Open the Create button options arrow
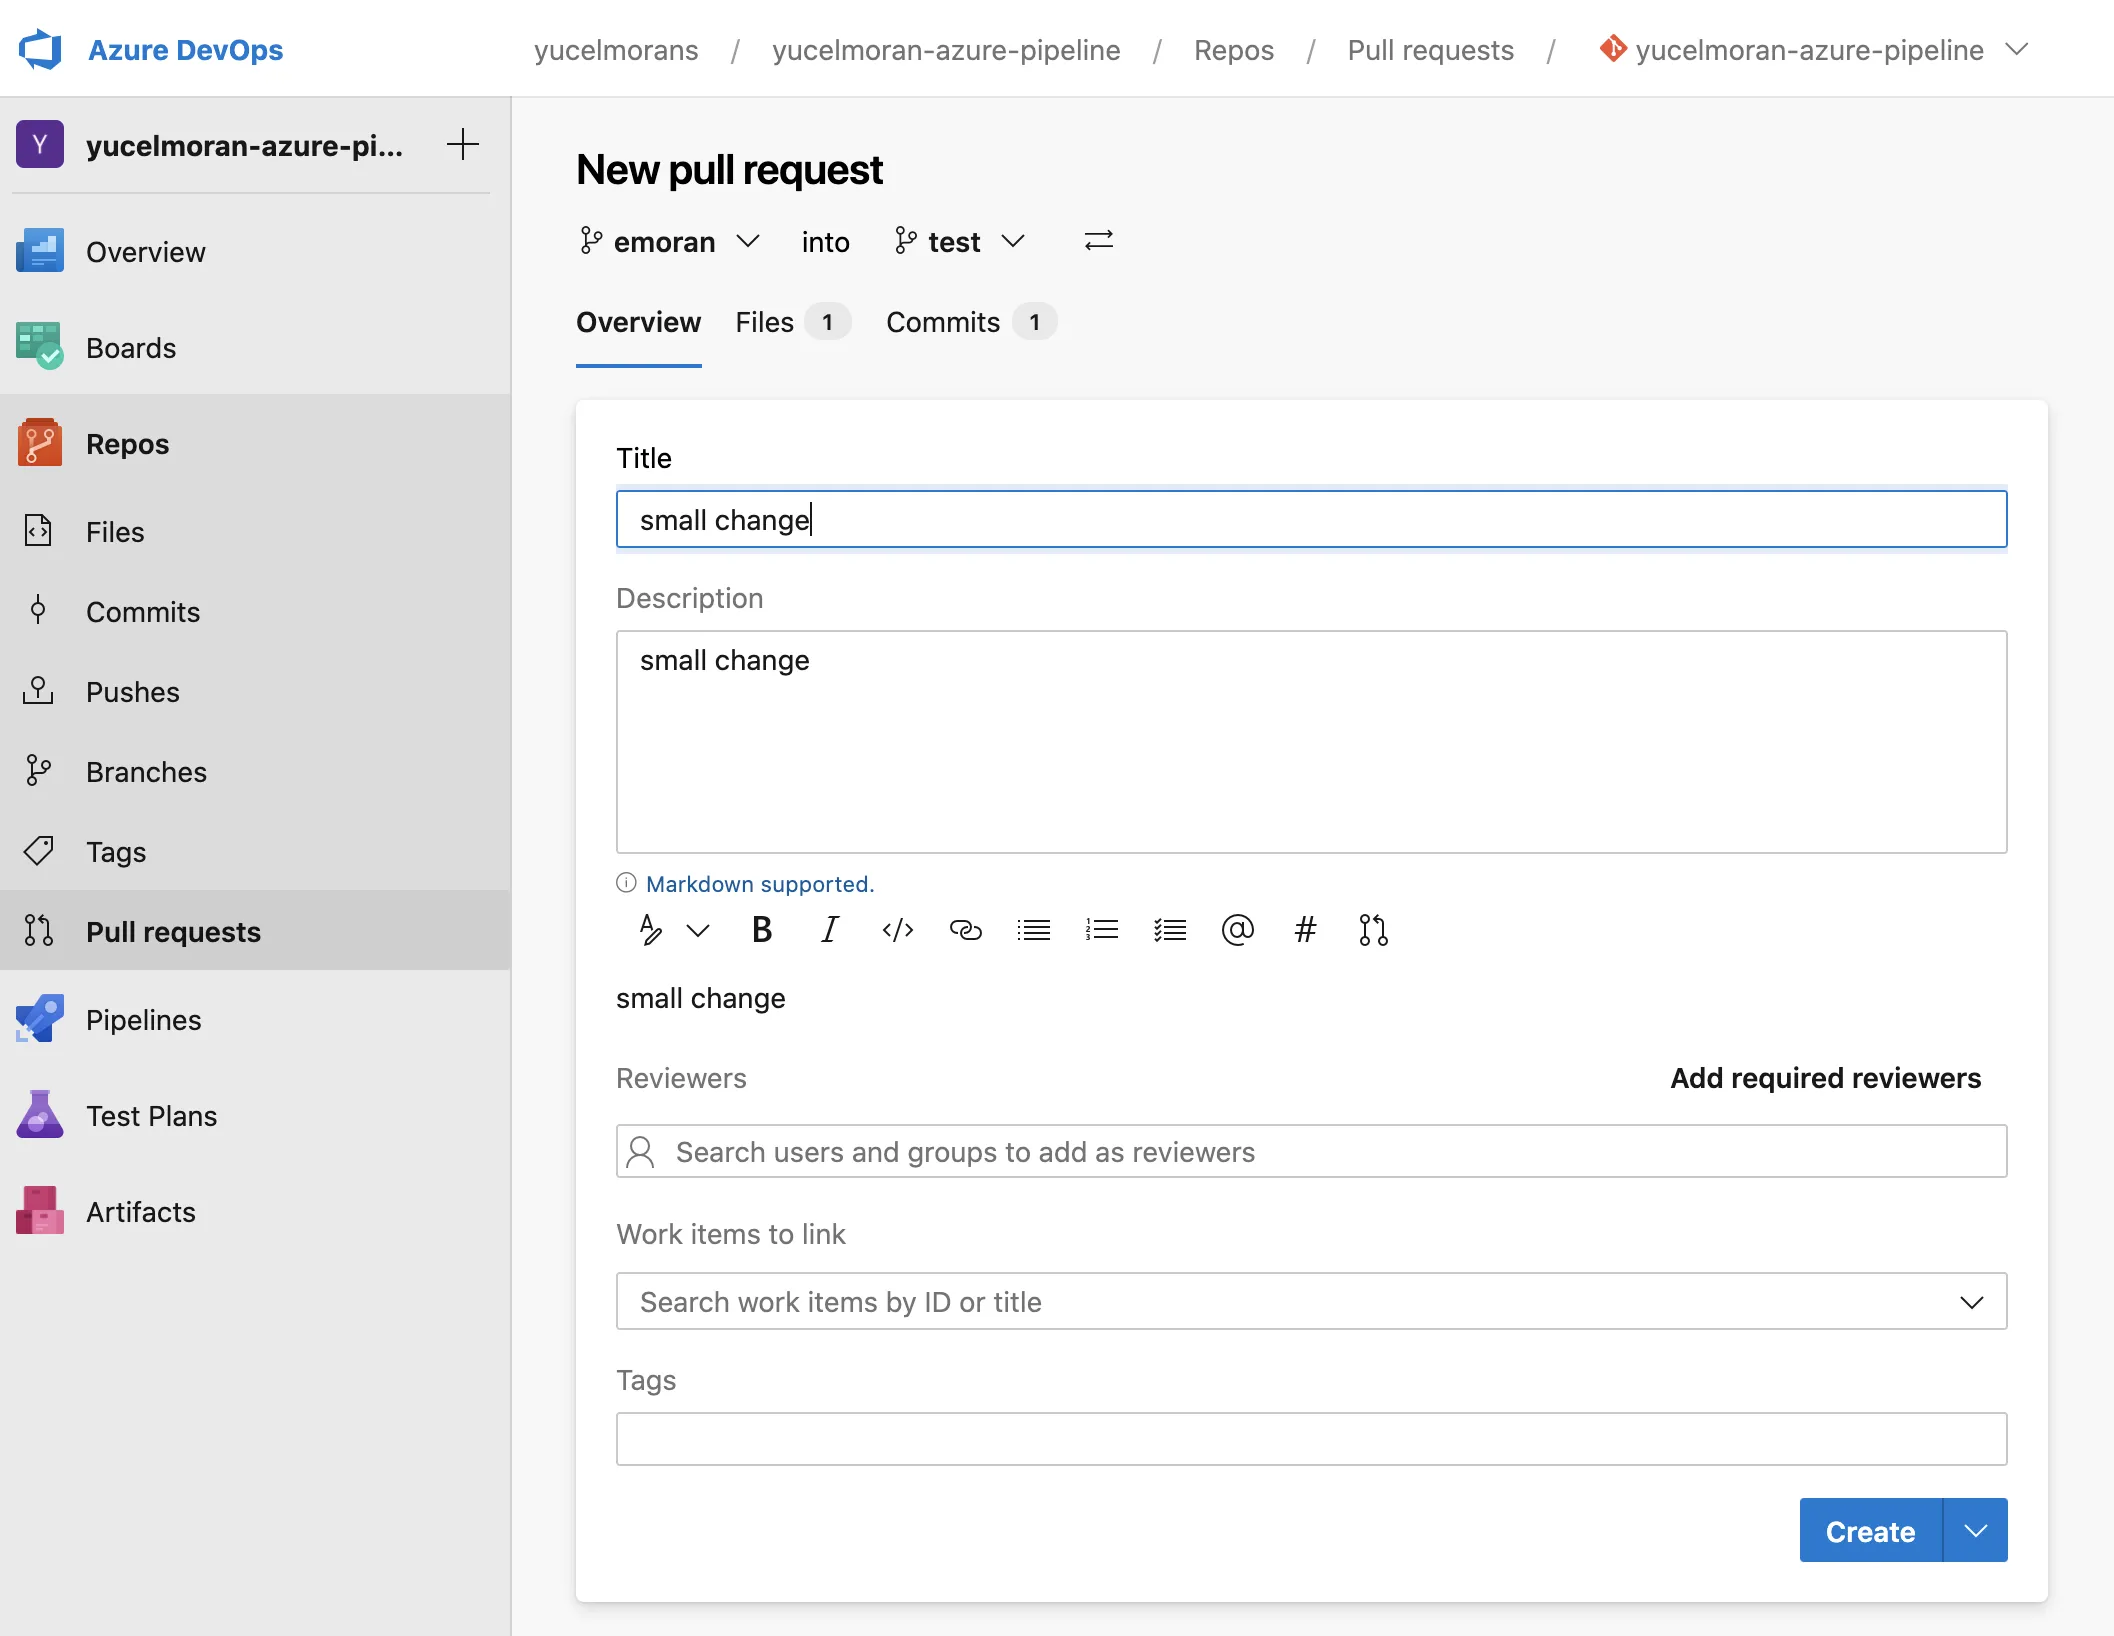Image resolution: width=2114 pixels, height=1636 pixels. pos(1975,1530)
